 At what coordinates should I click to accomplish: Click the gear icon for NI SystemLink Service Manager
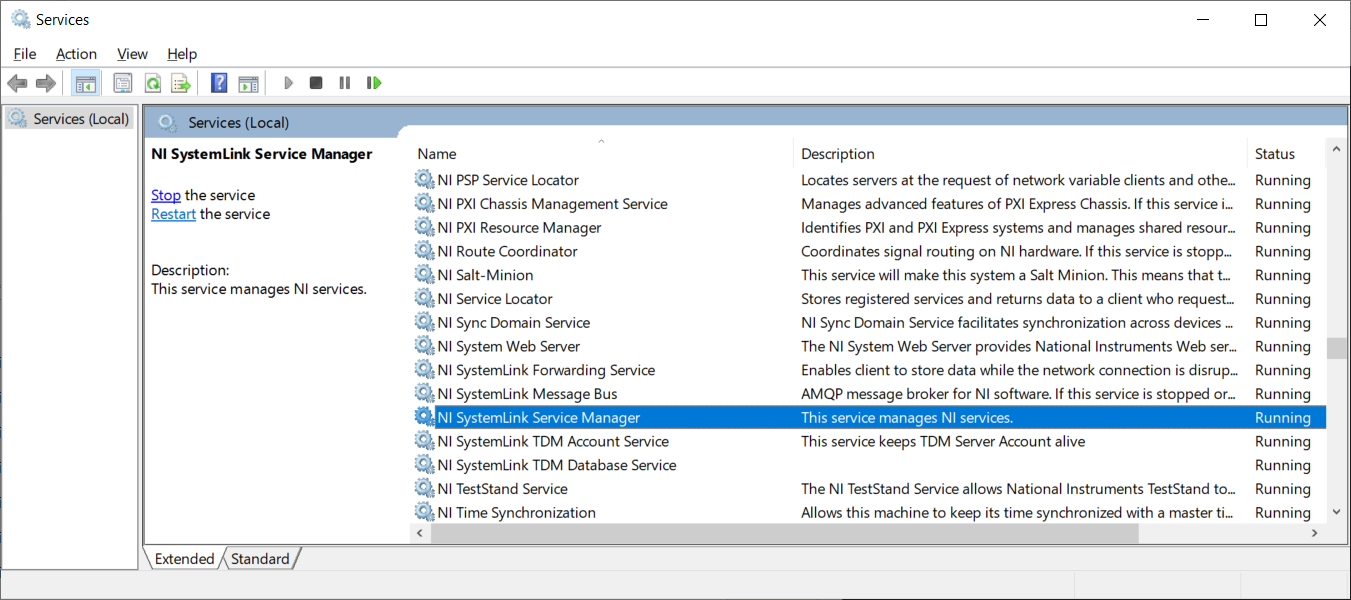tap(424, 418)
